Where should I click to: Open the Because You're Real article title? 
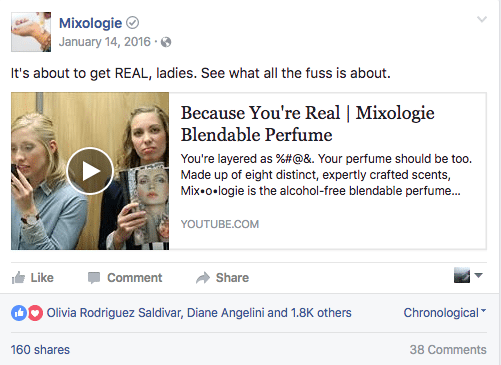pos(307,124)
